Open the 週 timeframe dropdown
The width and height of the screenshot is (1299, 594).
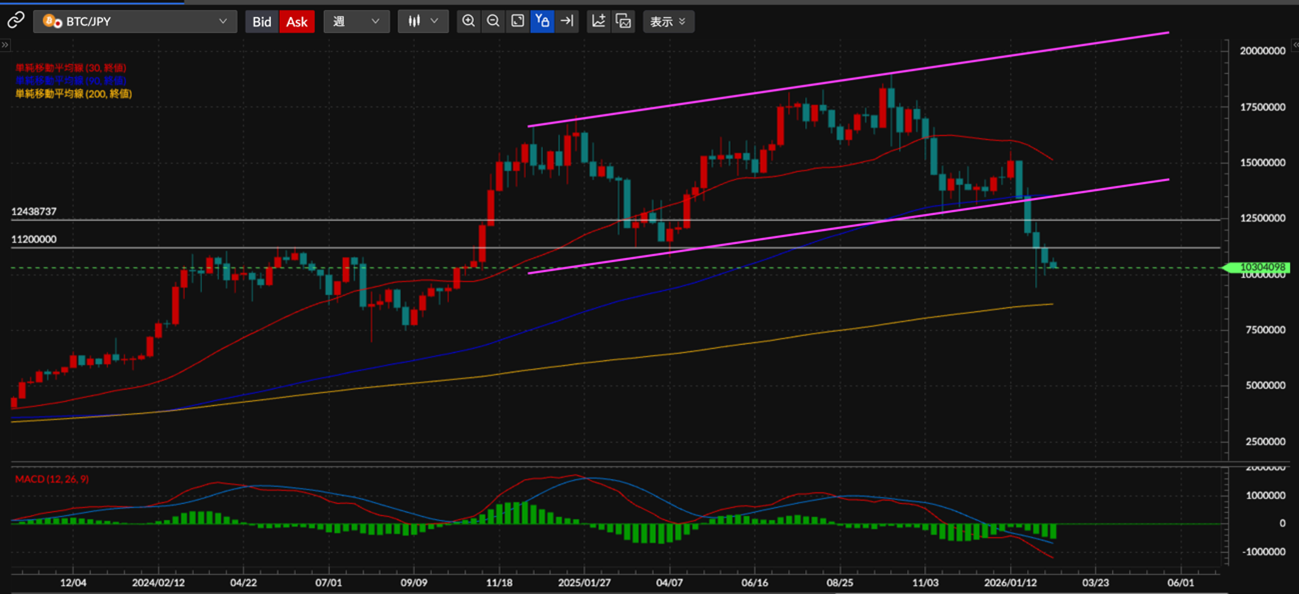pyautogui.click(x=356, y=21)
